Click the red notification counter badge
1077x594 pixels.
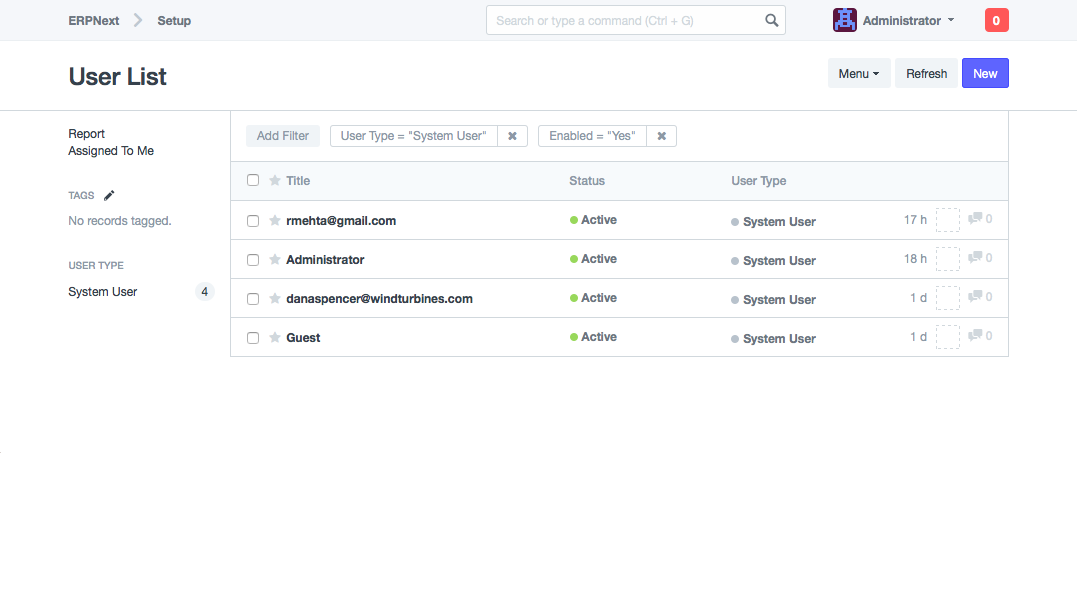(996, 19)
